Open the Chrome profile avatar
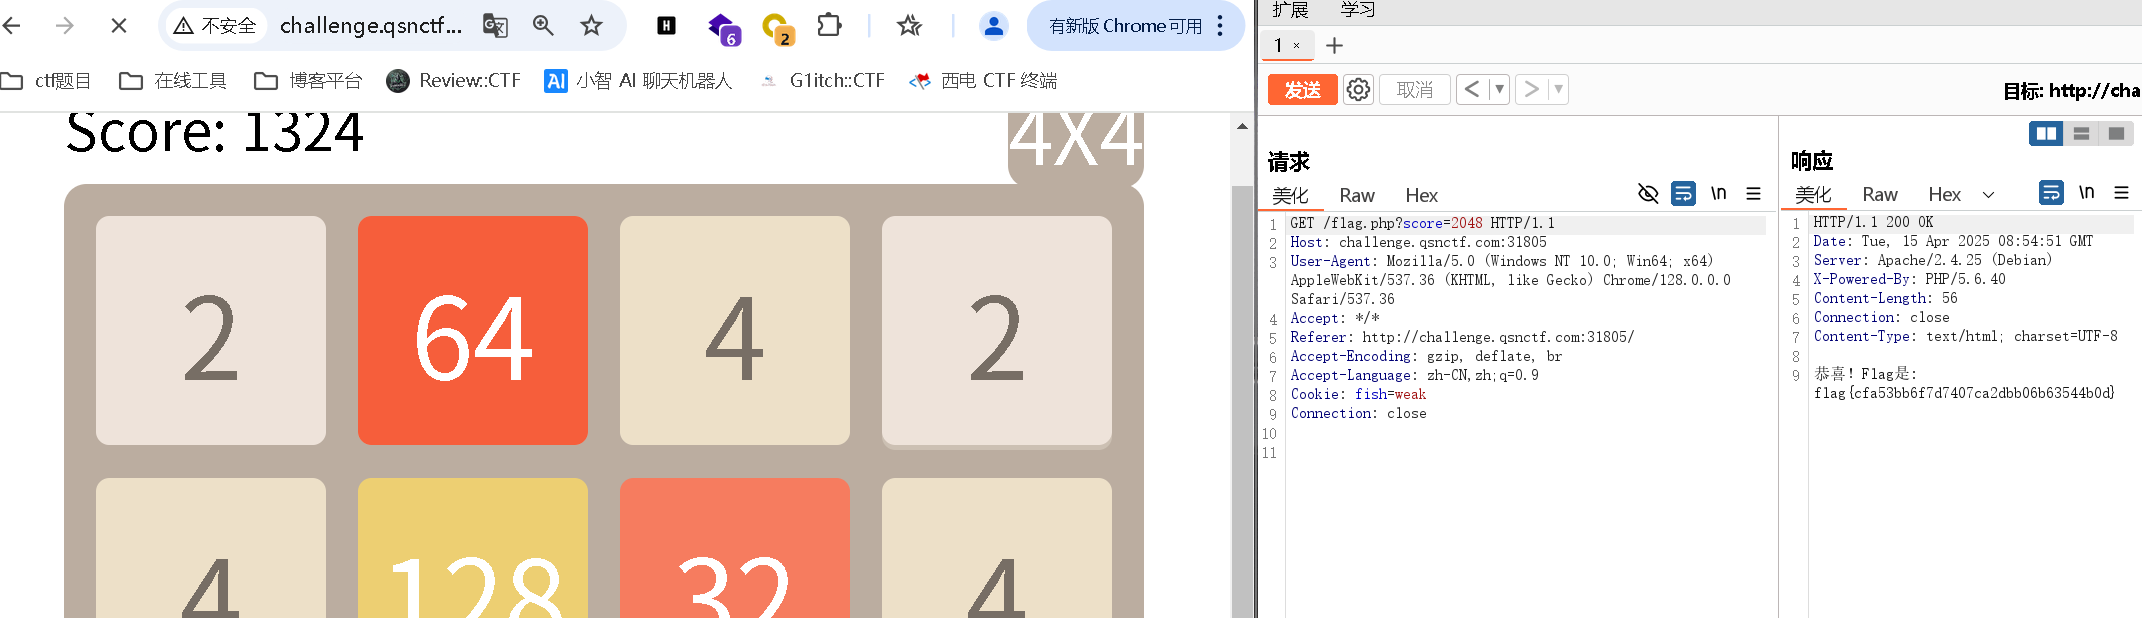Screen dimensions: 2142x618 [993, 25]
